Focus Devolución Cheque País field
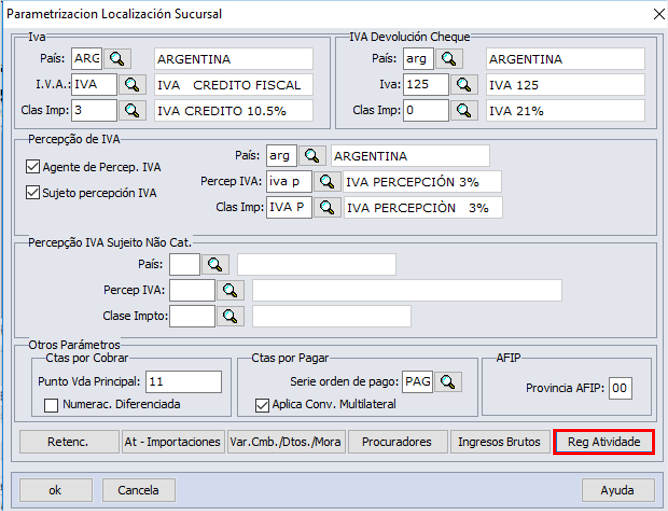668x511 pixels. (x=418, y=59)
